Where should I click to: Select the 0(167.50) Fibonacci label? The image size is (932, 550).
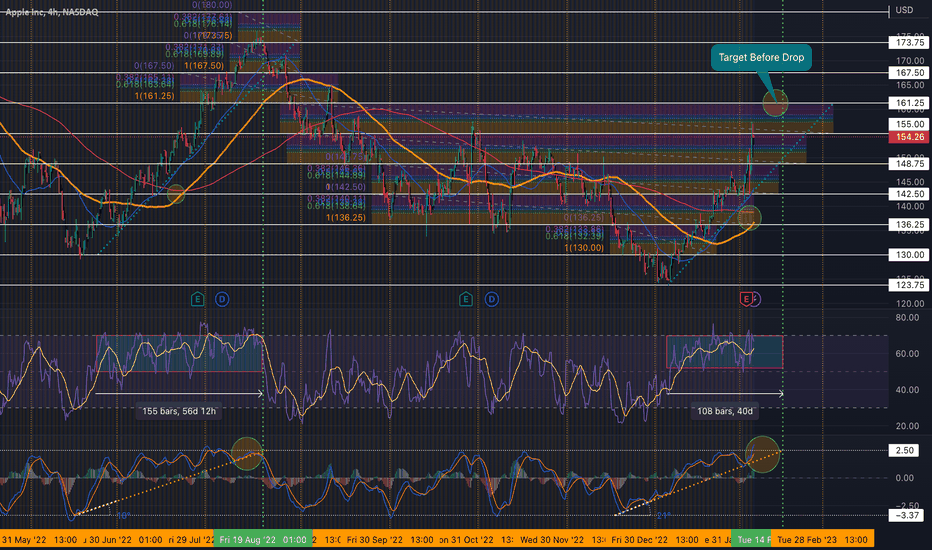pyautogui.click(x=154, y=65)
